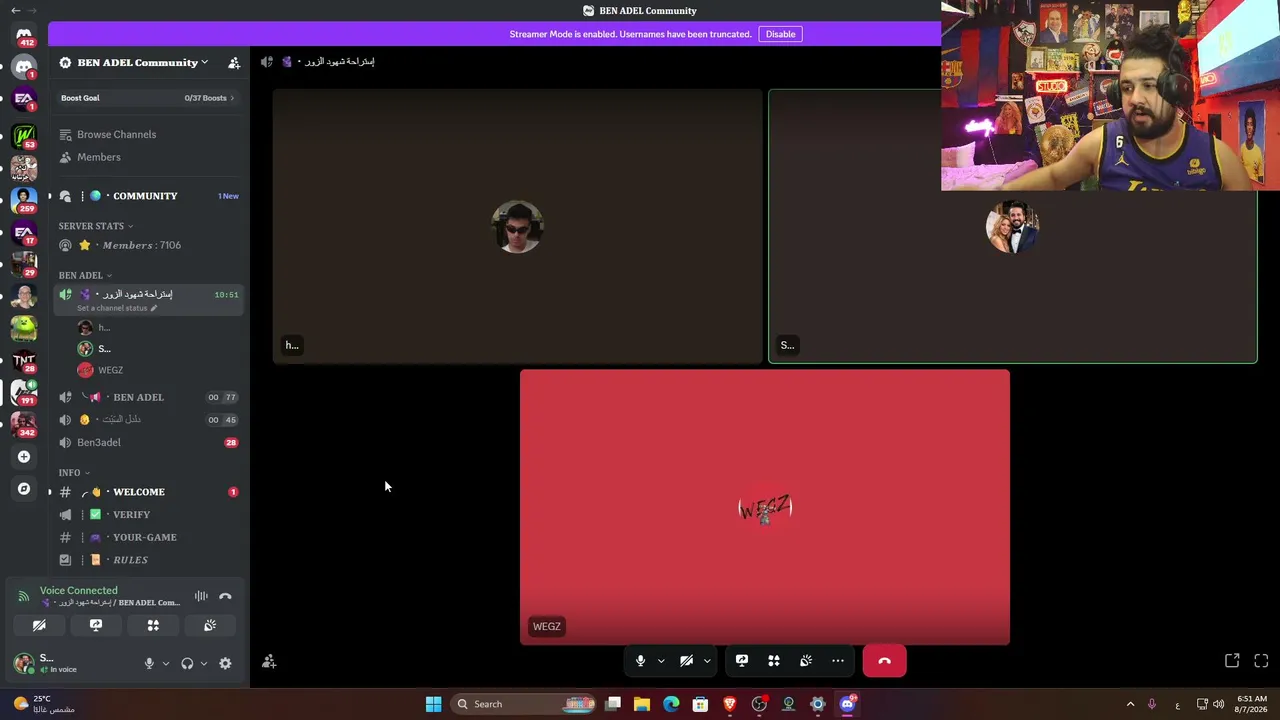This screenshot has height=720, width=1280.
Task: Open more options in the call control bar
Action: (x=838, y=661)
